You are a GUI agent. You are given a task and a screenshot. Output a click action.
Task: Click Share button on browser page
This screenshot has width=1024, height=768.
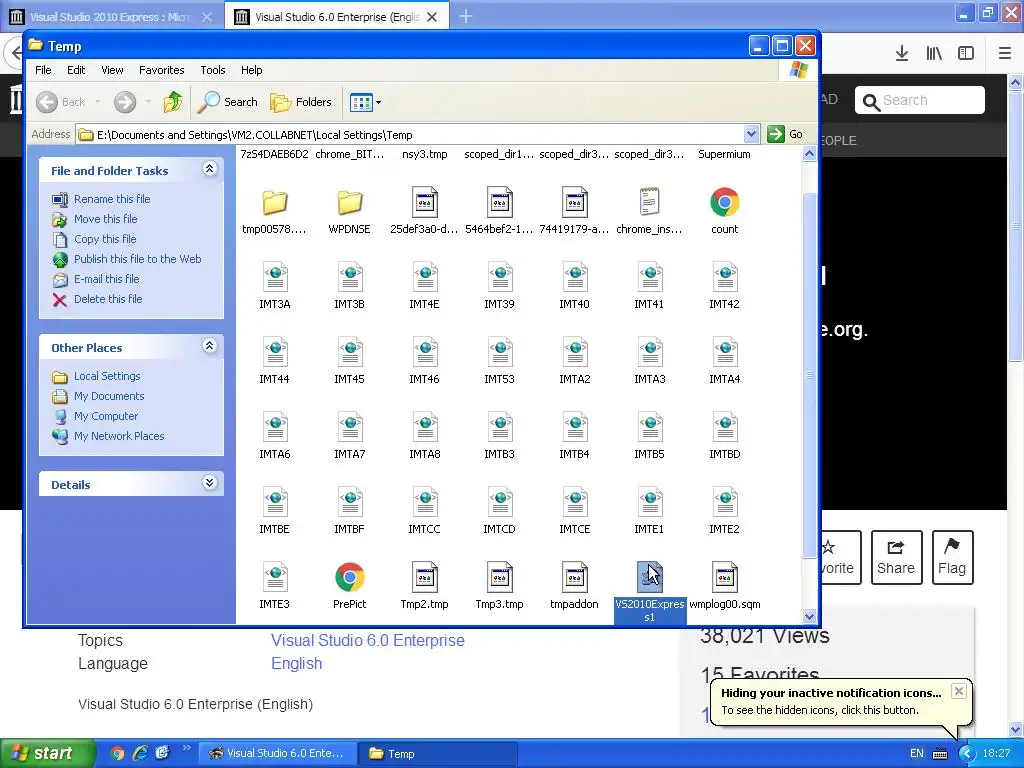896,557
